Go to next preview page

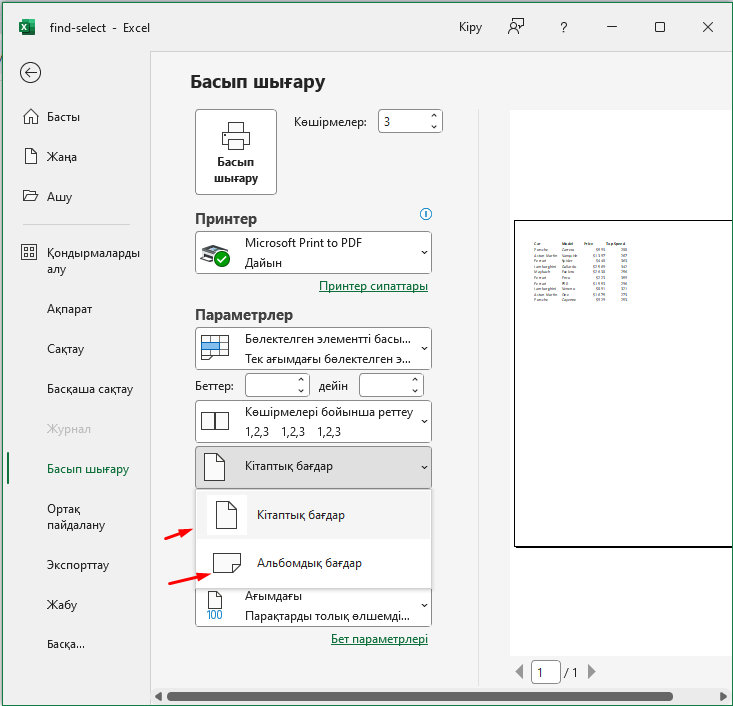click(592, 672)
